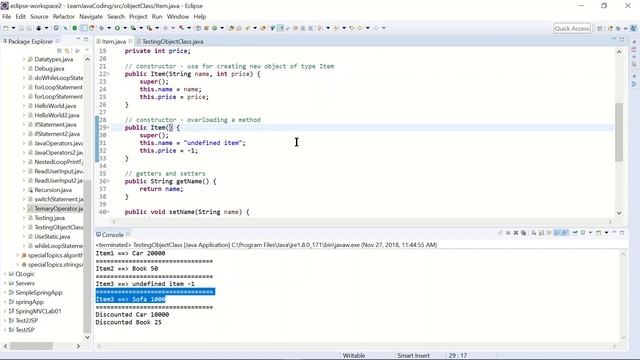This screenshot has width=640, height=360.
Task: Open the Open Console dropdown arrow
Action: coord(607,233)
